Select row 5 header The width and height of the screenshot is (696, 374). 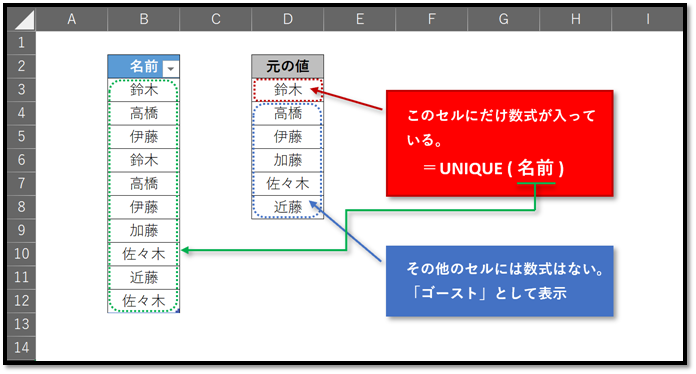(x=21, y=137)
